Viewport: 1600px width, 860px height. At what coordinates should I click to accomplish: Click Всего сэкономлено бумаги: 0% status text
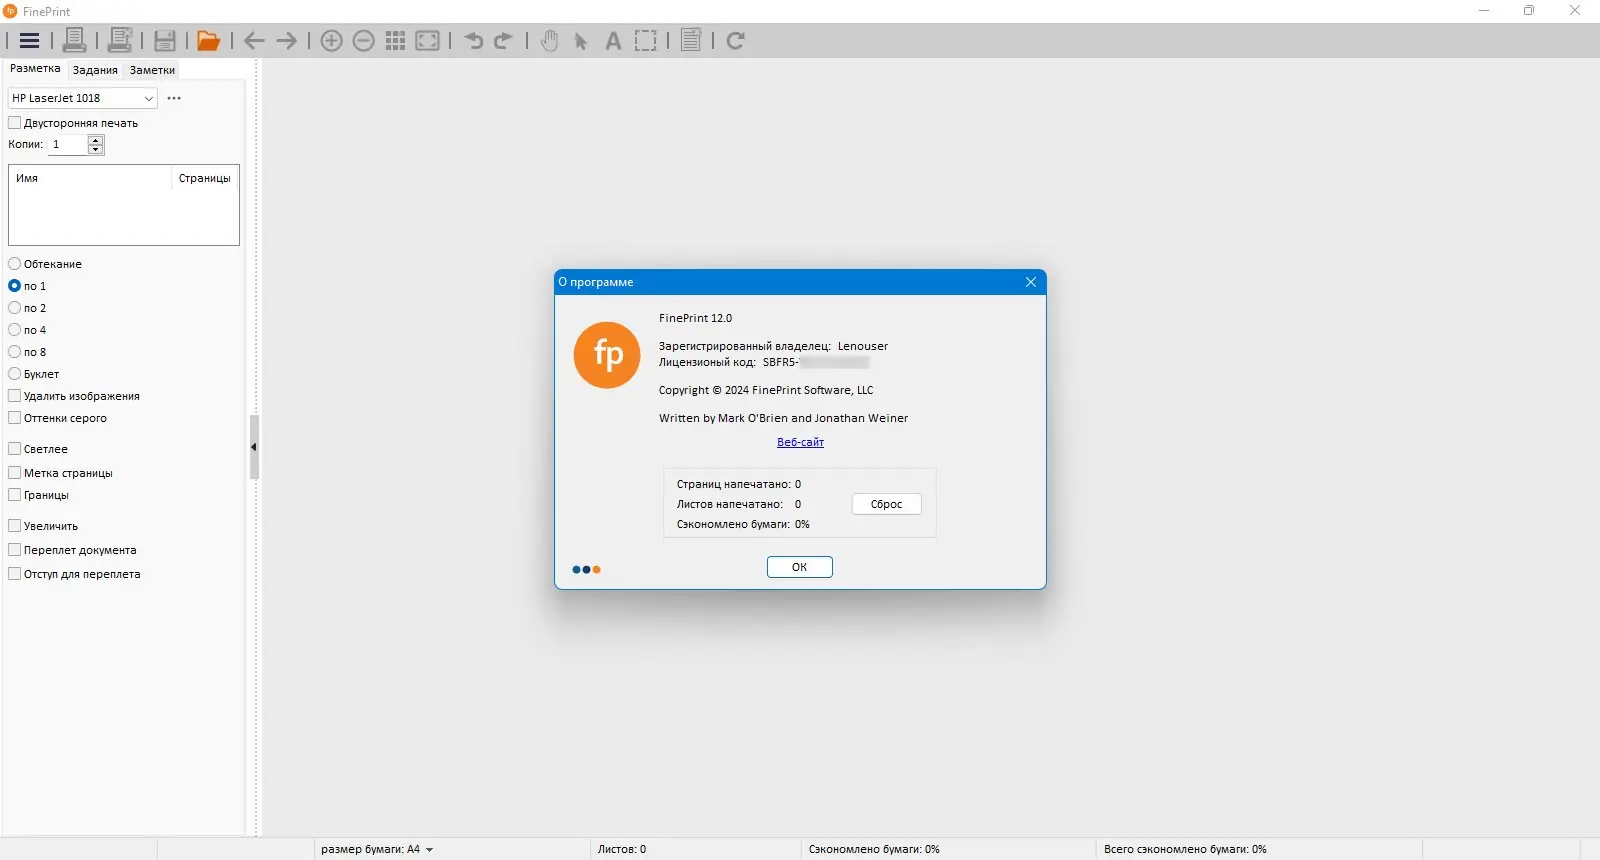[1185, 849]
